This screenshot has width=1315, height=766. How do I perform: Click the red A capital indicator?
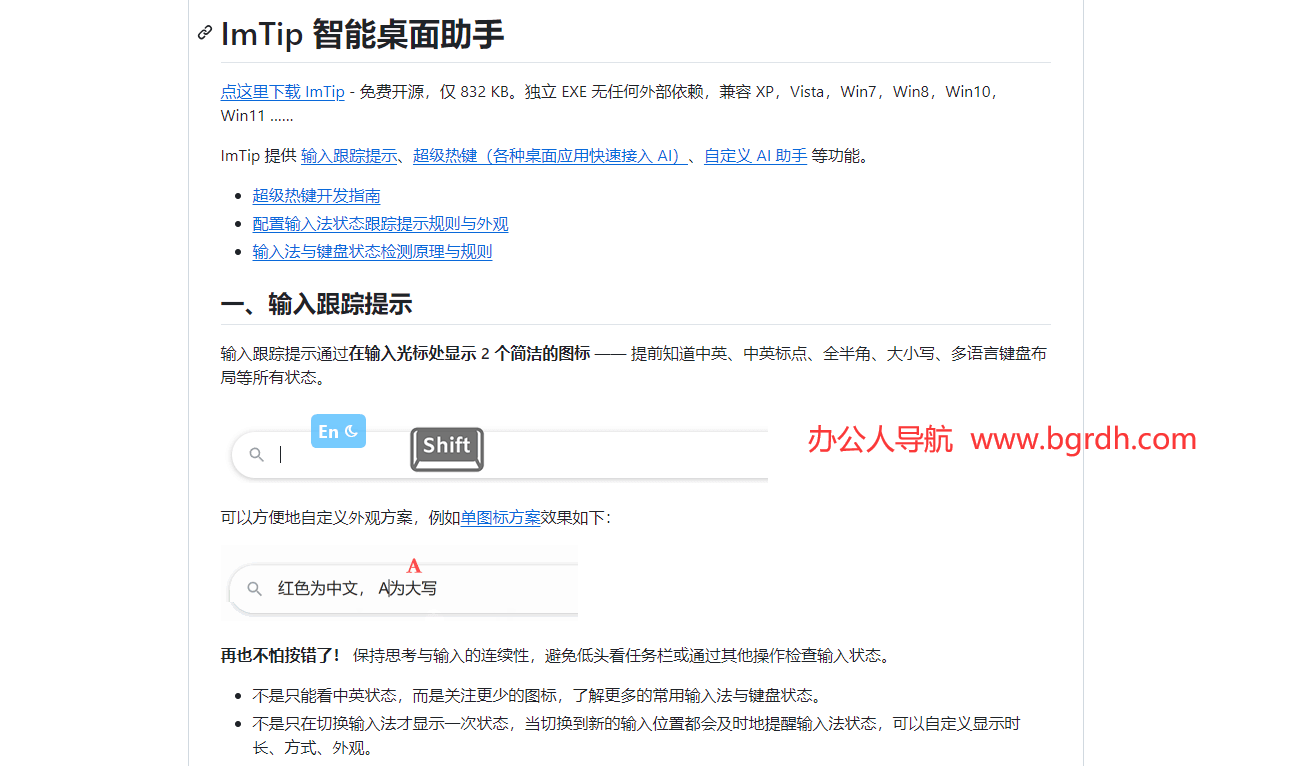click(x=414, y=567)
